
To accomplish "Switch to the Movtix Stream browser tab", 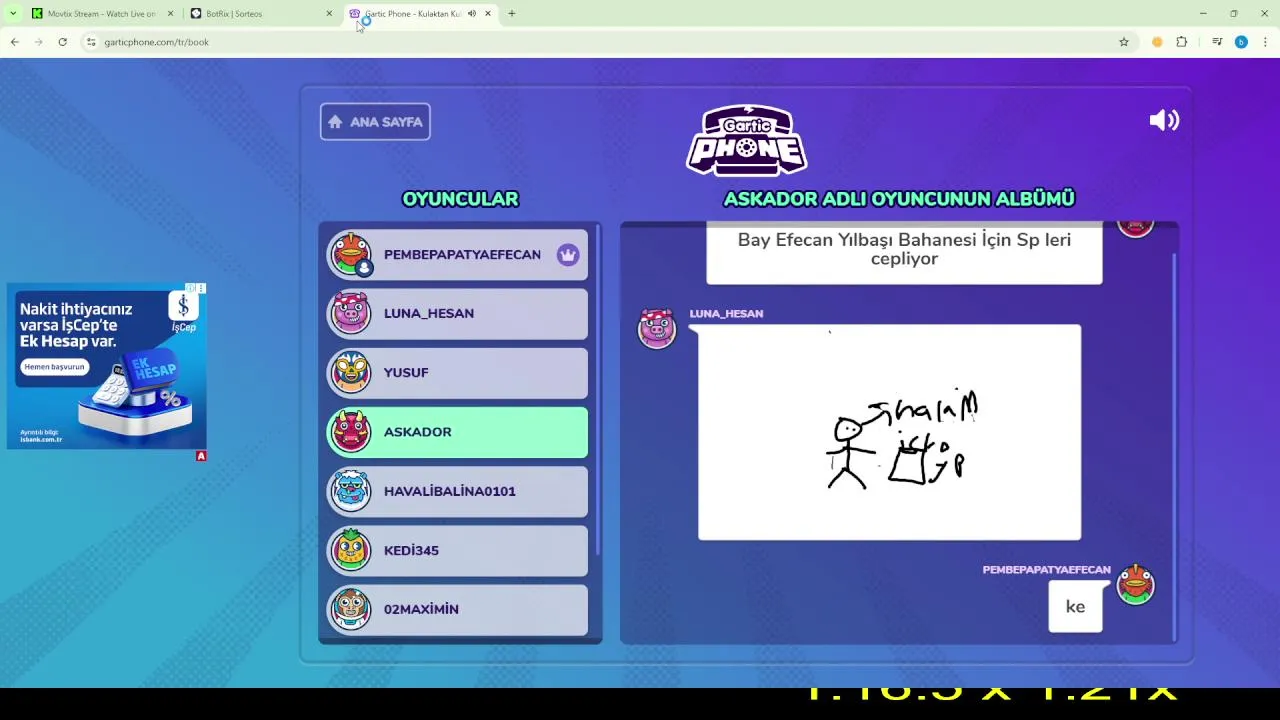I will click(100, 14).
